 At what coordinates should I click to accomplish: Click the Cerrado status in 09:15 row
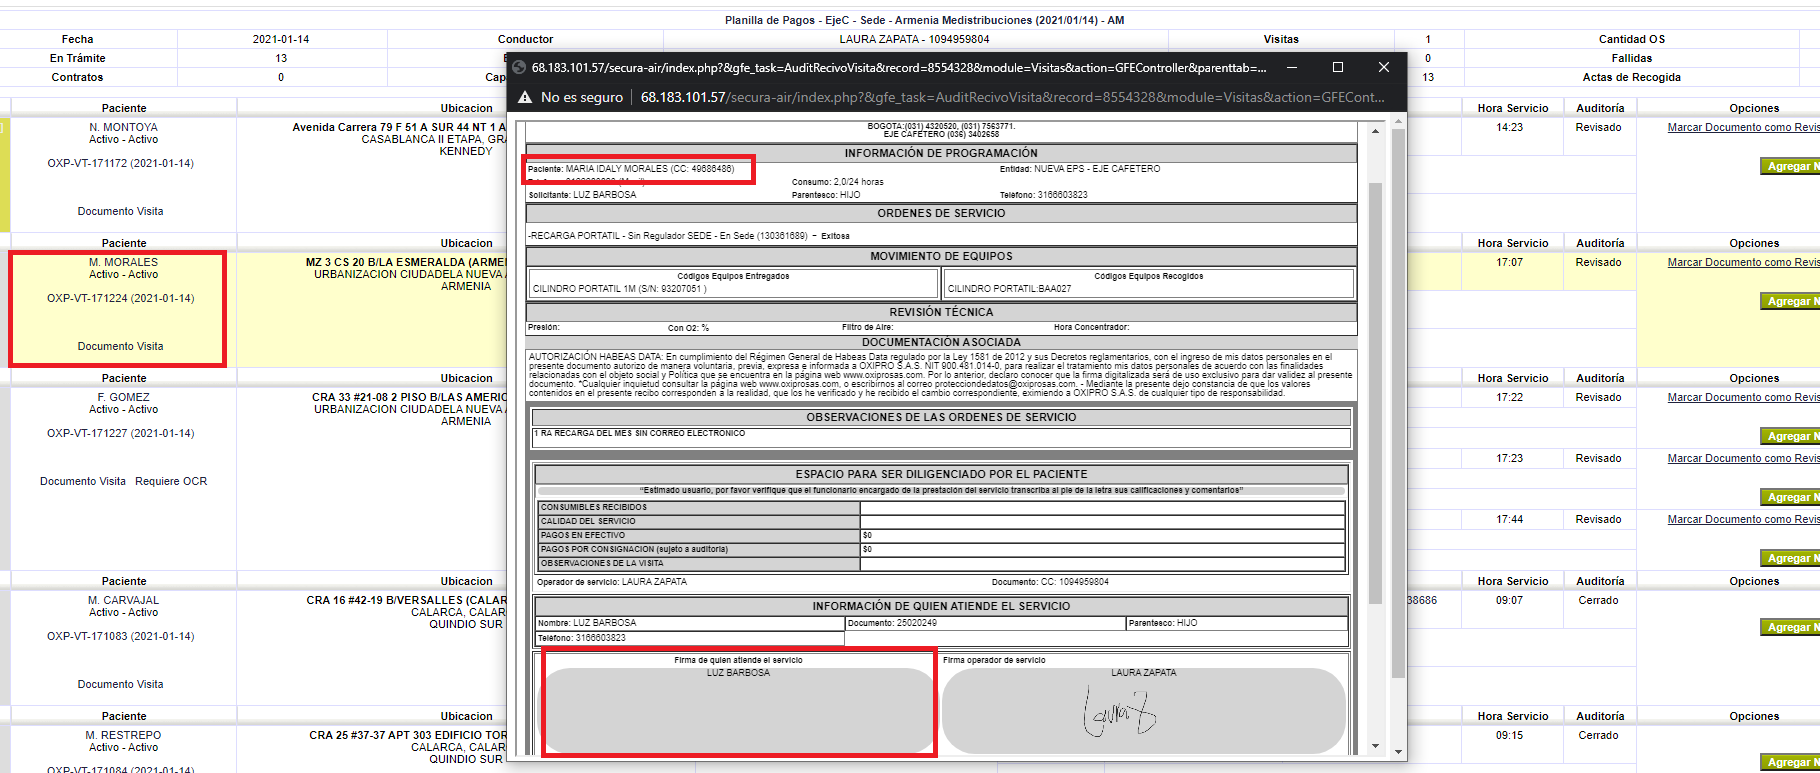1598,735
